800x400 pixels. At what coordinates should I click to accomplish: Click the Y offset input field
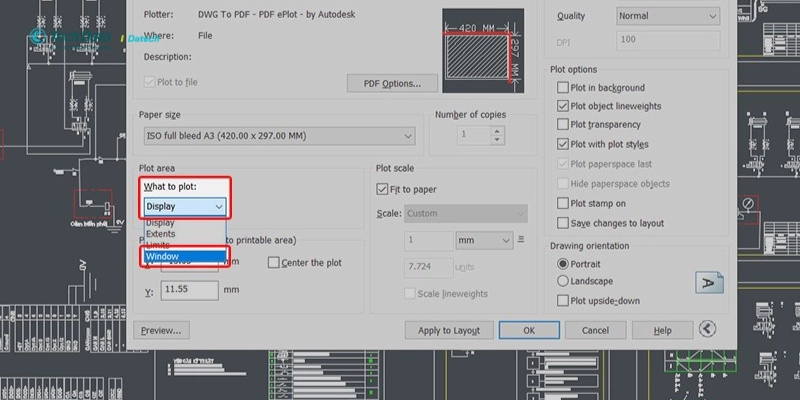(190, 290)
